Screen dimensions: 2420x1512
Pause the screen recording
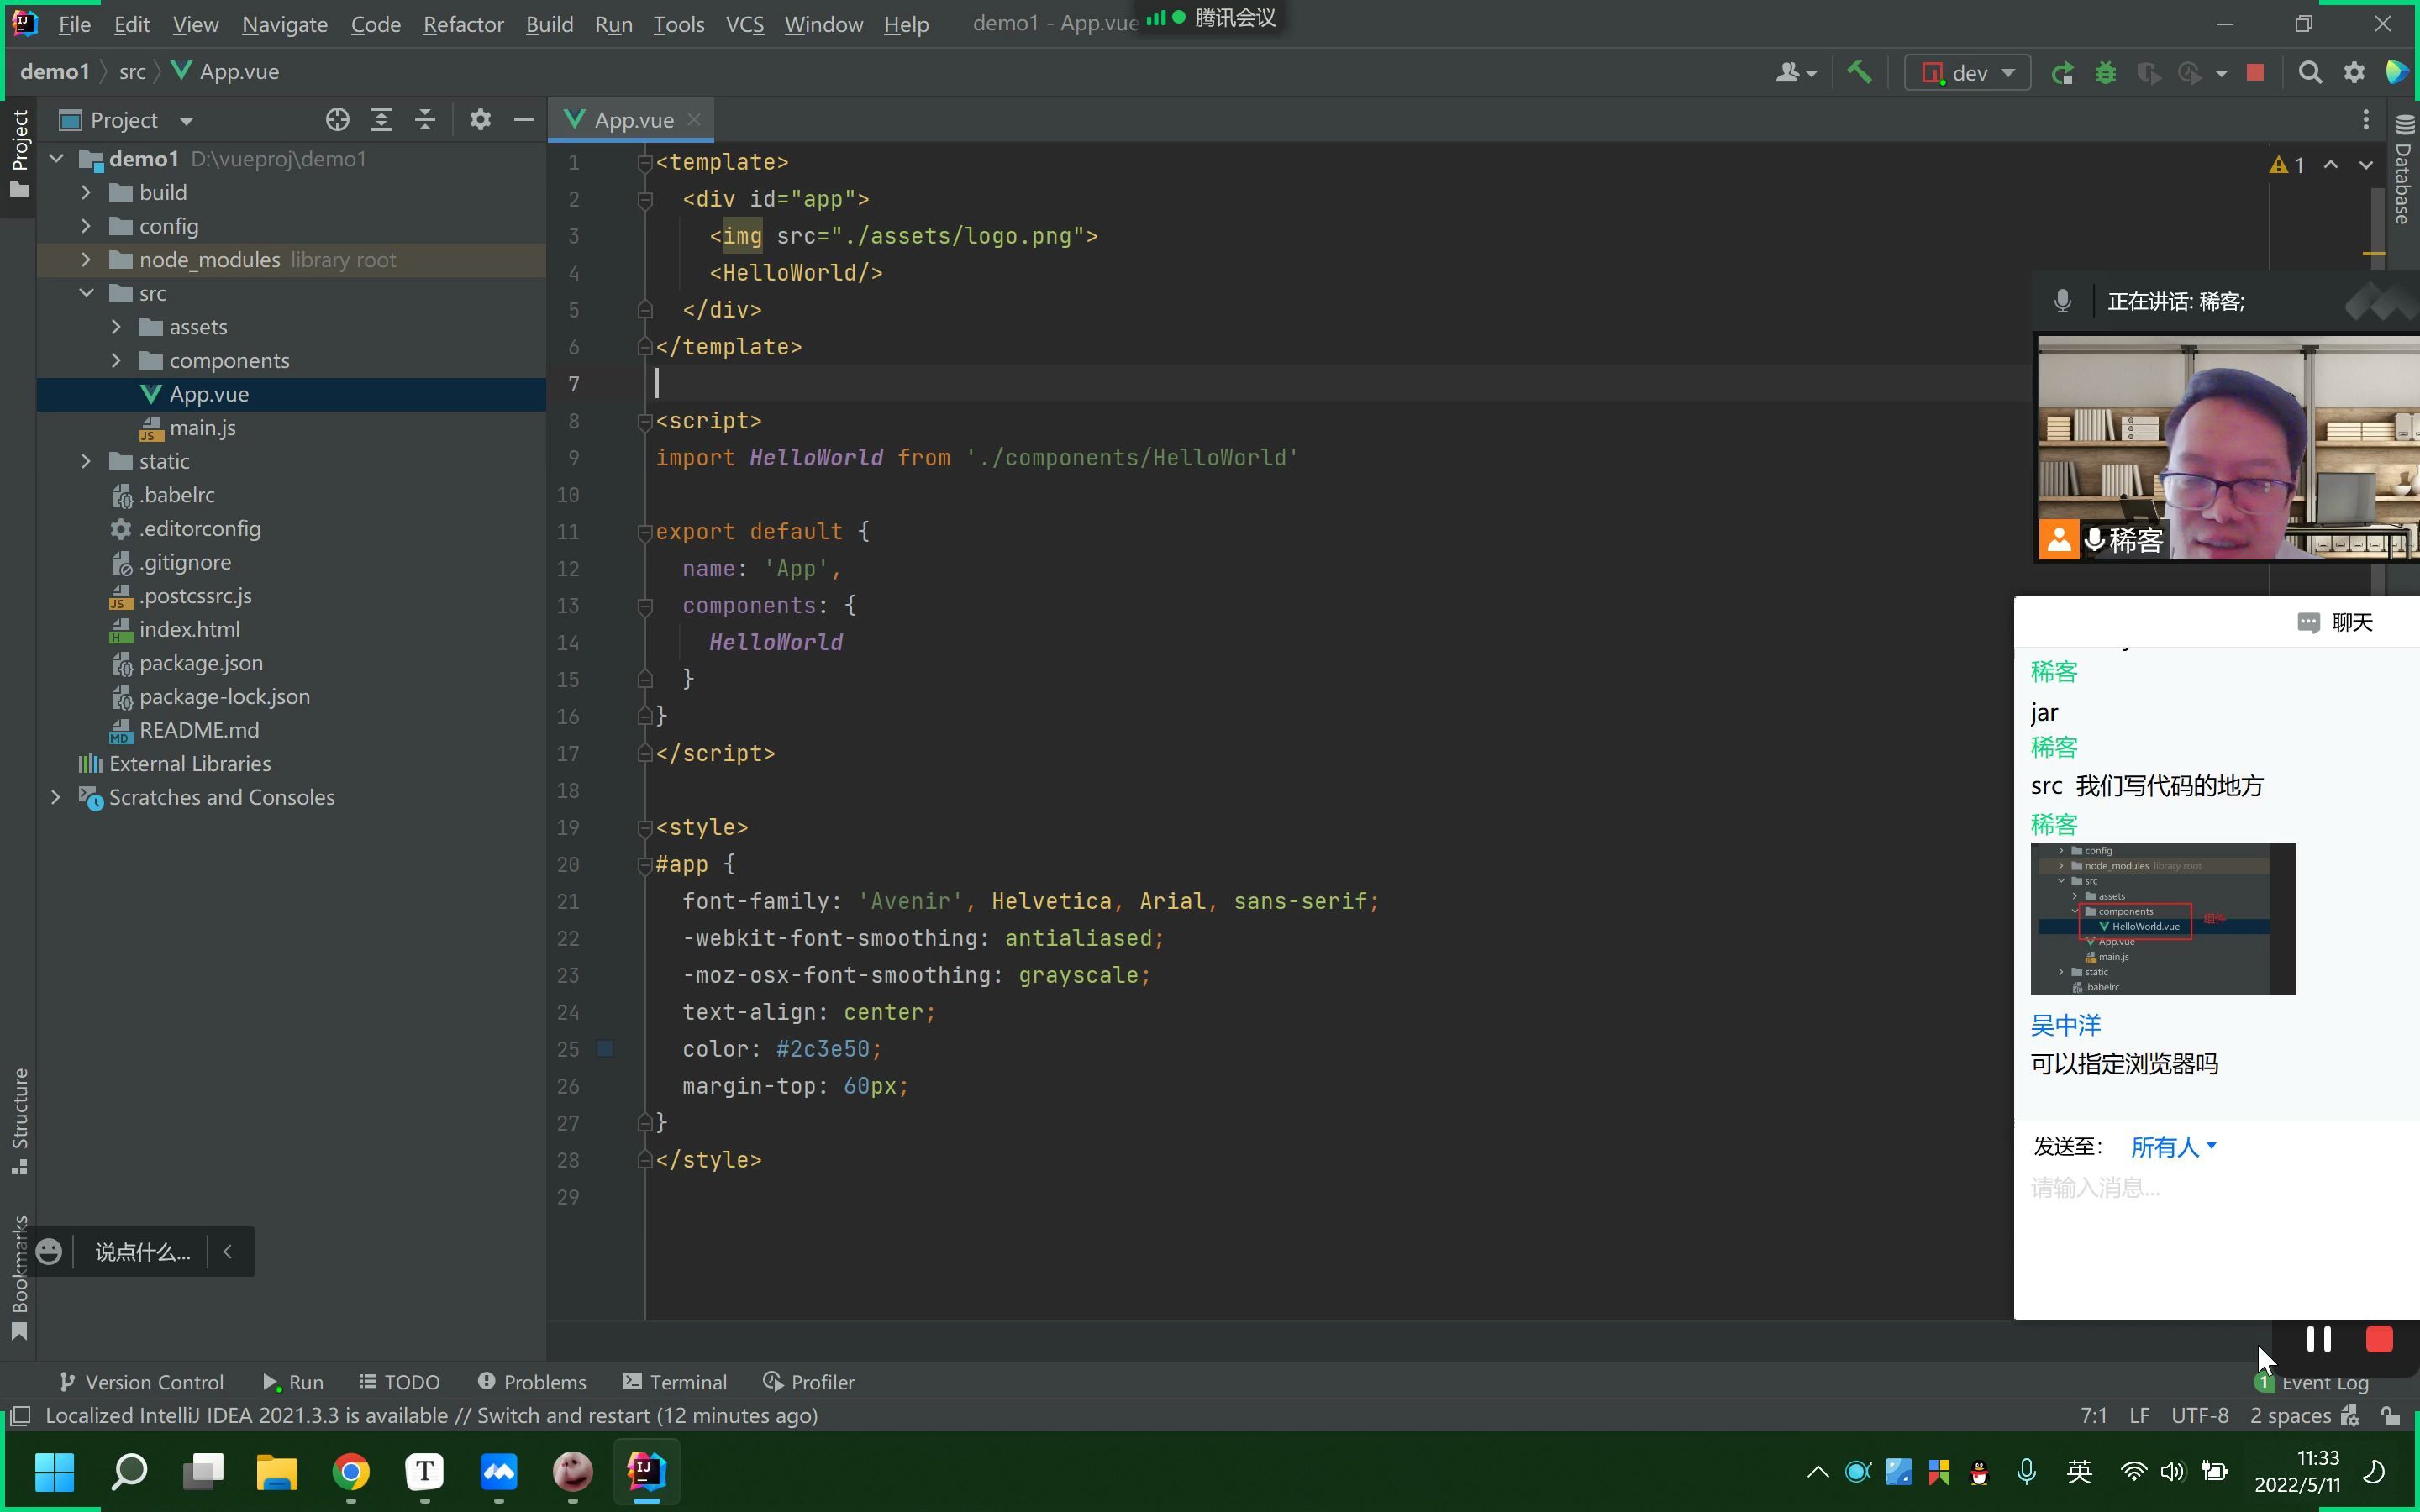pyautogui.click(x=2318, y=1340)
